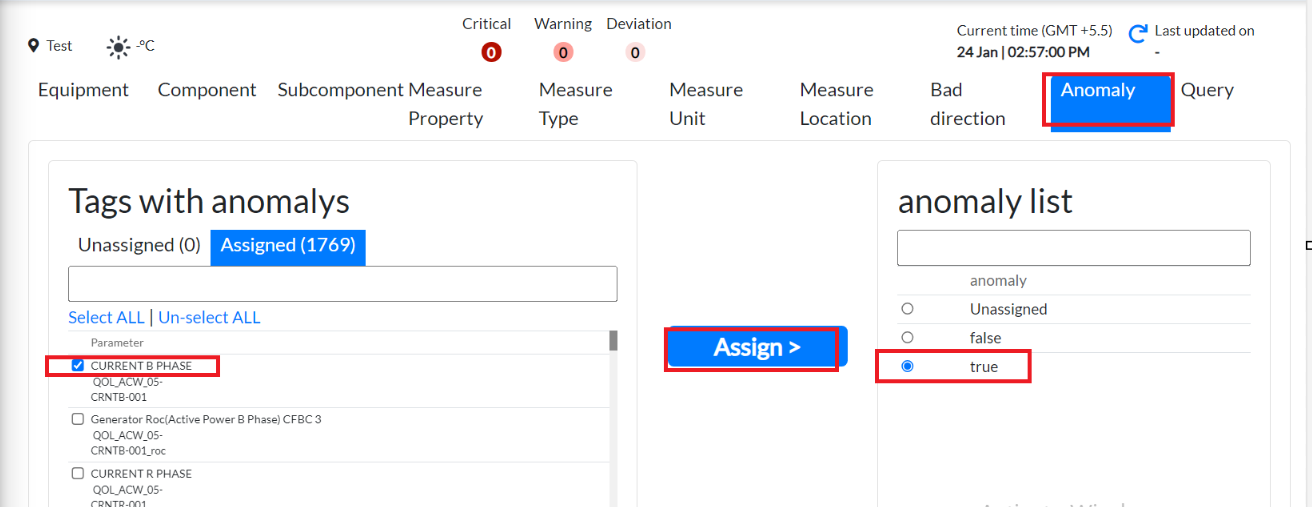Image resolution: width=1312 pixels, height=507 pixels.
Task: Select the true anomaly radio button
Action: [x=907, y=367]
